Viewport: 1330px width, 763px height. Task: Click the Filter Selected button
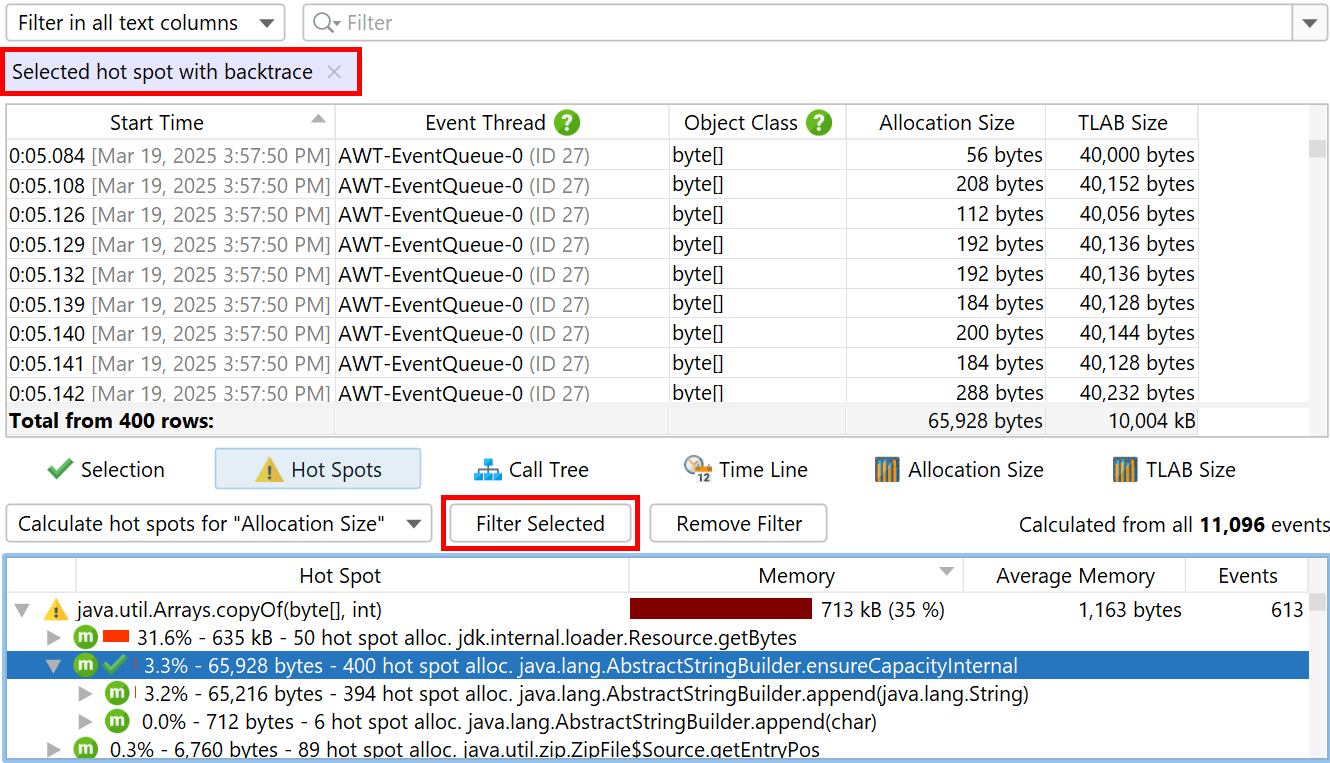coord(540,524)
